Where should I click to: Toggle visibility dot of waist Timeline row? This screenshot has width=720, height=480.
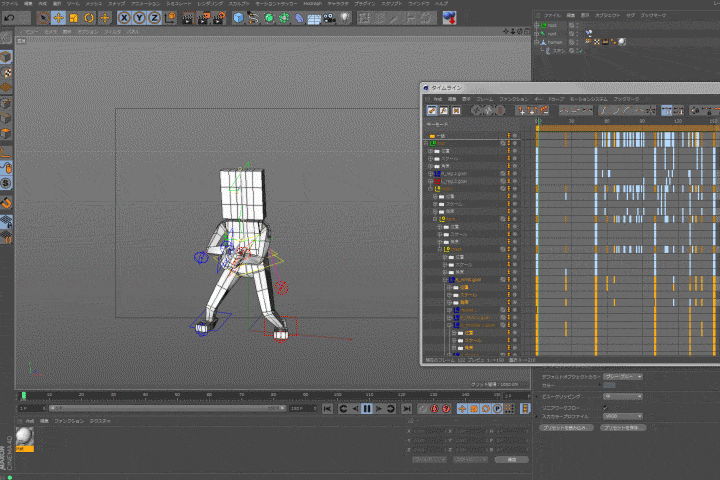click(x=515, y=189)
